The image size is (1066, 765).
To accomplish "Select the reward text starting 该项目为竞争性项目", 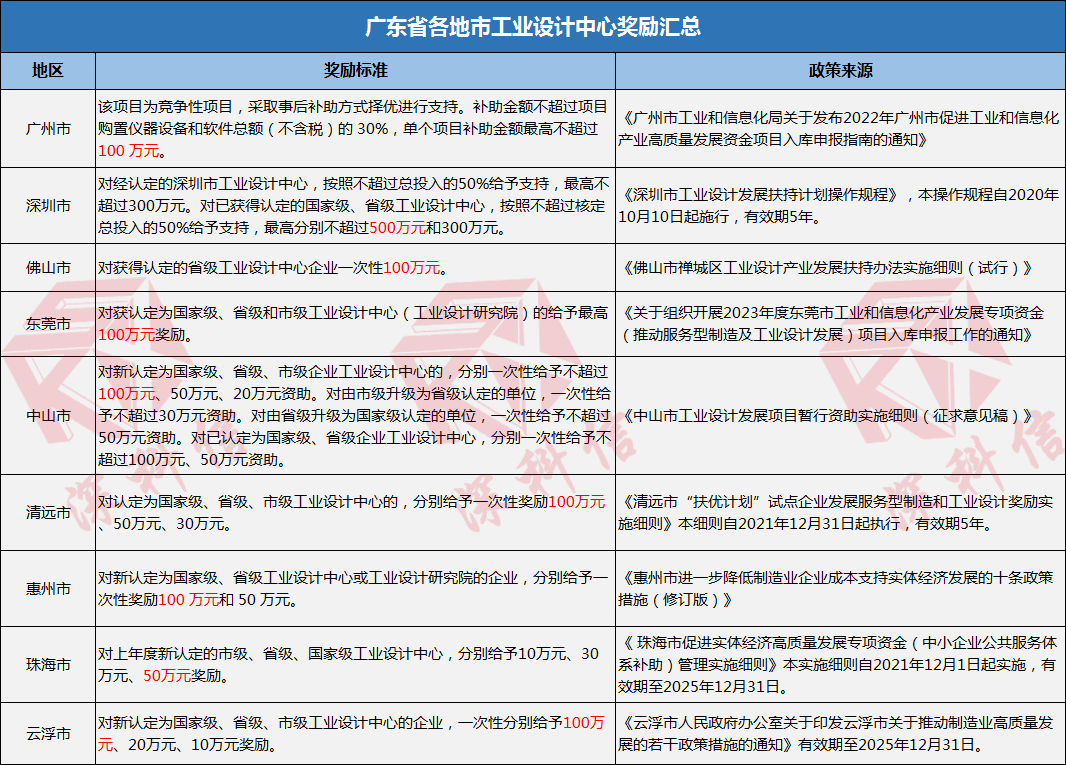I will (354, 129).
